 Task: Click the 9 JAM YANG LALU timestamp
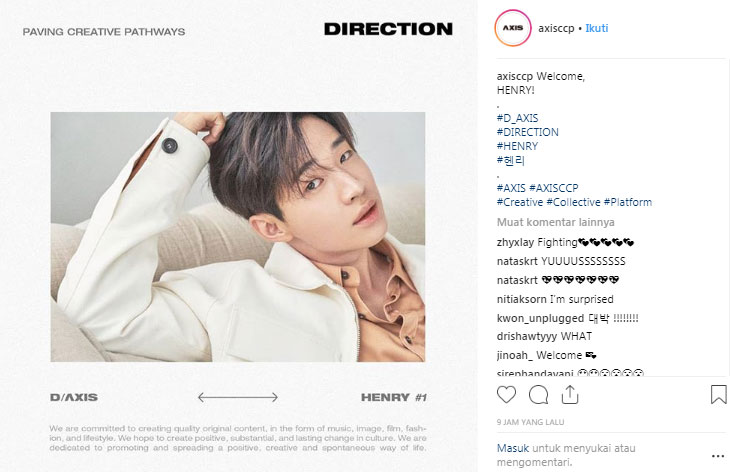[x=530, y=422]
